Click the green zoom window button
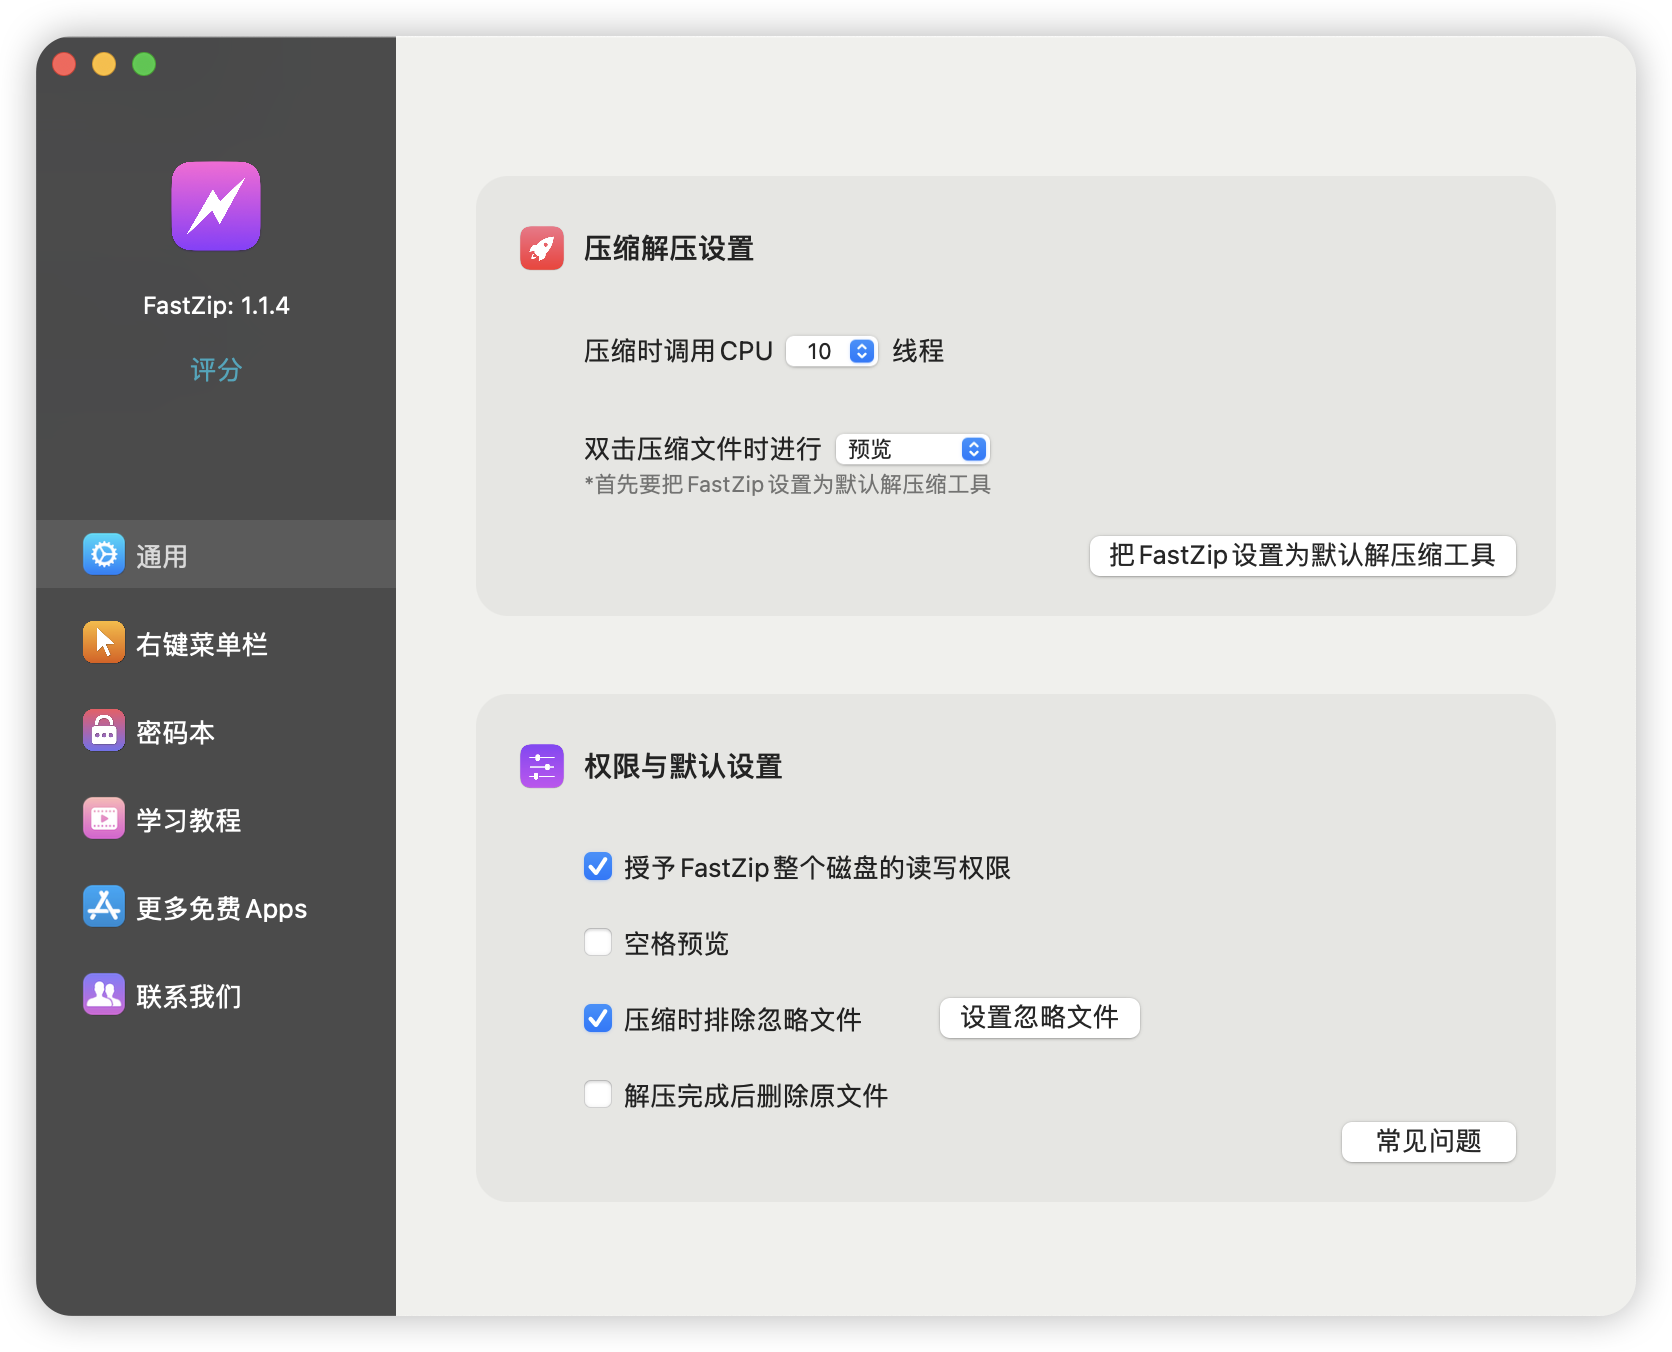Screen dimensions: 1672x1352 pos(144,64)
